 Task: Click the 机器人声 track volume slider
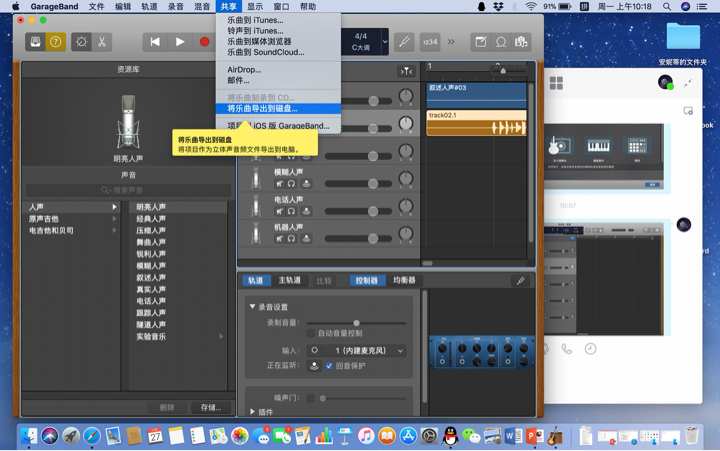pos(358,239)
